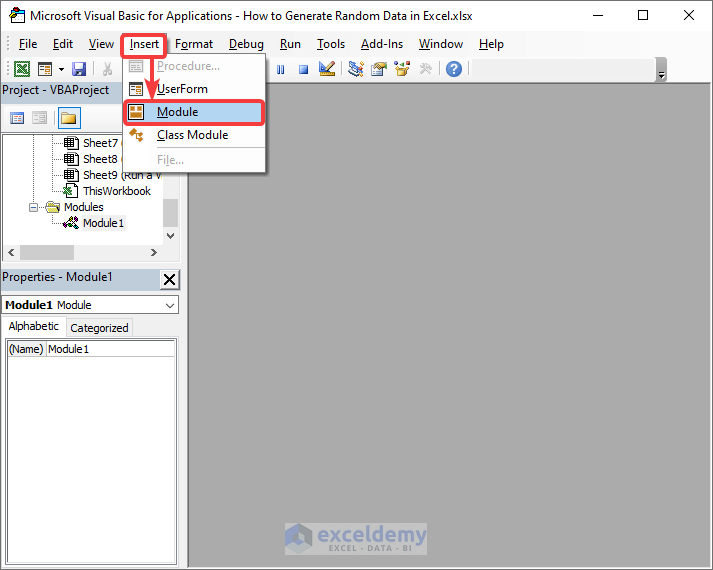Click the Insert UserForm toolbar icon
The width and height of the screenshot is (713, 570).
45,69
